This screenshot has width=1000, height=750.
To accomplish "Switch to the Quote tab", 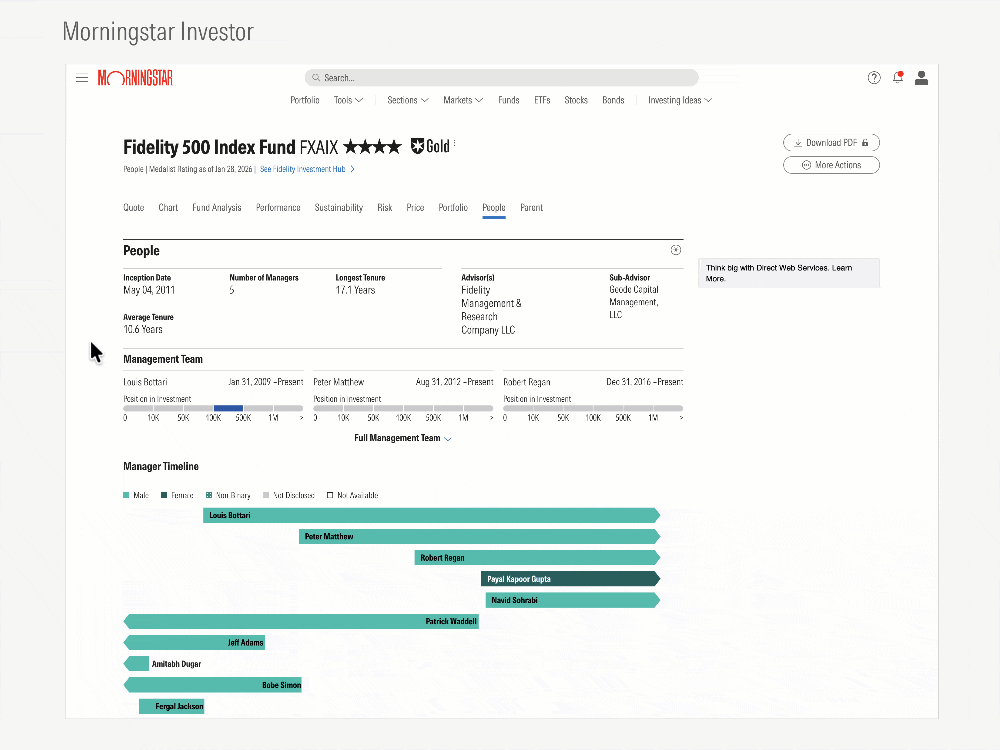I will tap(134, 208).
